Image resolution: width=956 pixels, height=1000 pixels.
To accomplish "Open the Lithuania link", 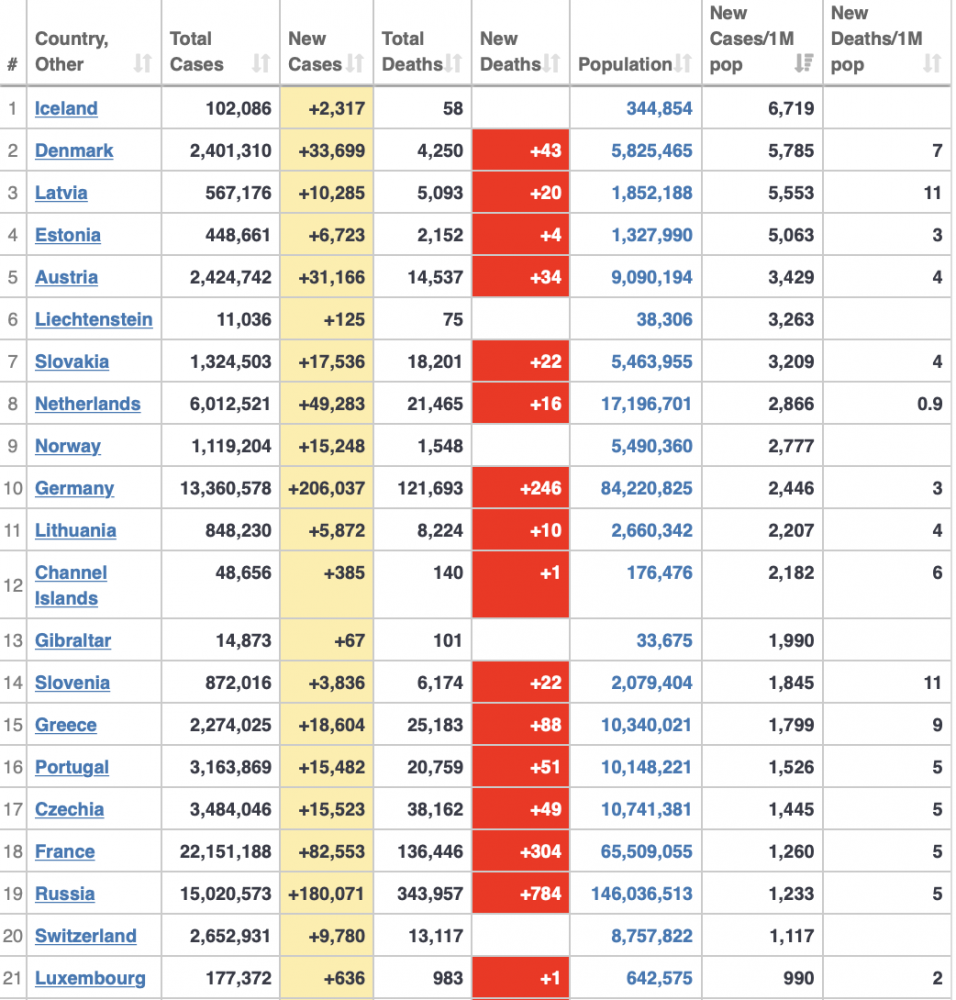I will [76, 530].
